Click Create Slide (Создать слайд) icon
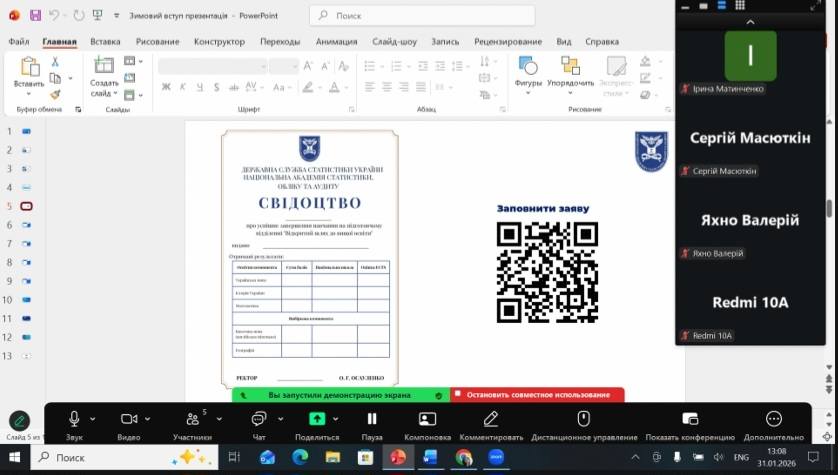This screenshot has height=475, width=838. point(104,67)
